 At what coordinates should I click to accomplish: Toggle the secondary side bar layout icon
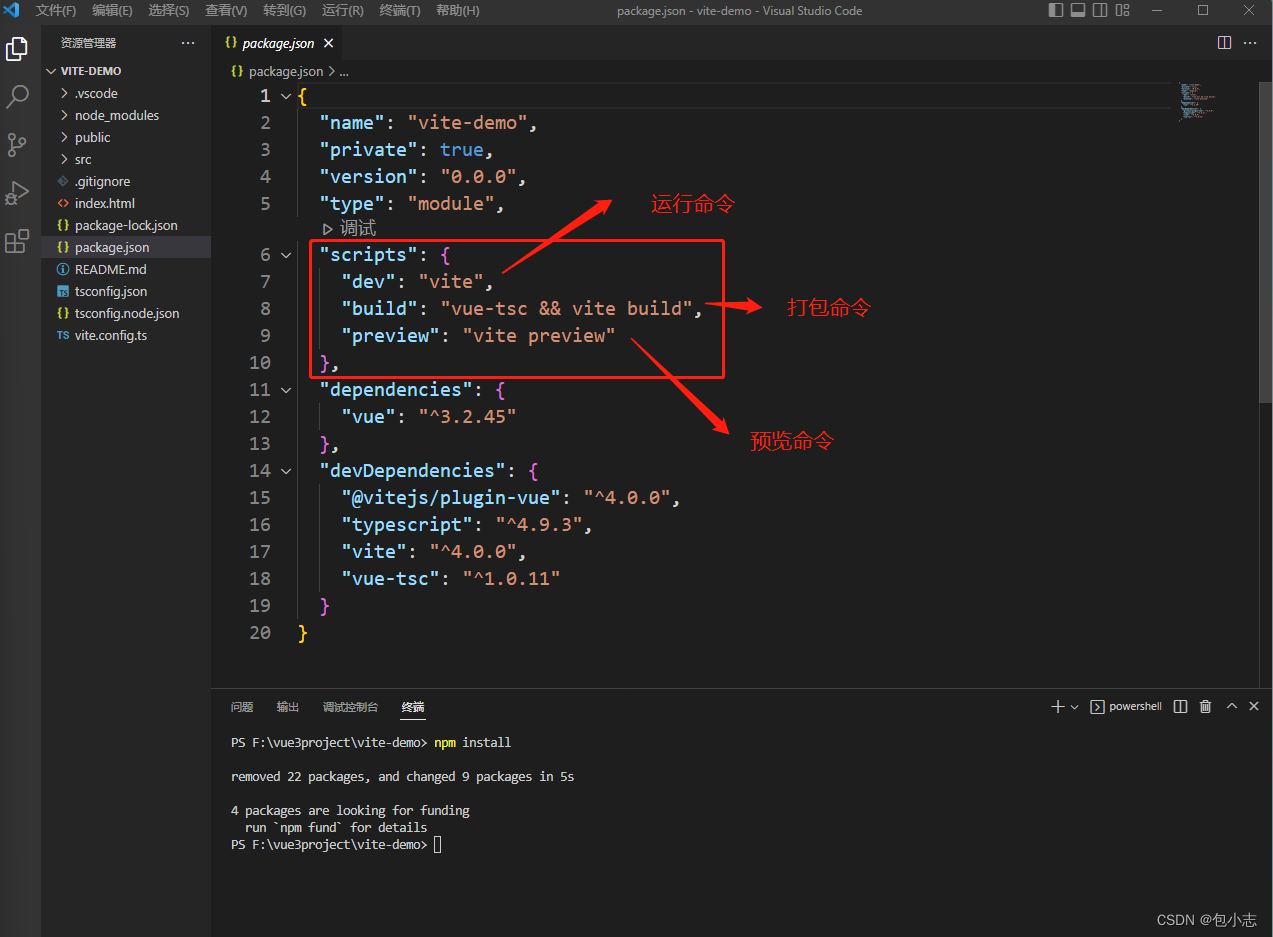pyautogui.click(x=1100, y=10)
